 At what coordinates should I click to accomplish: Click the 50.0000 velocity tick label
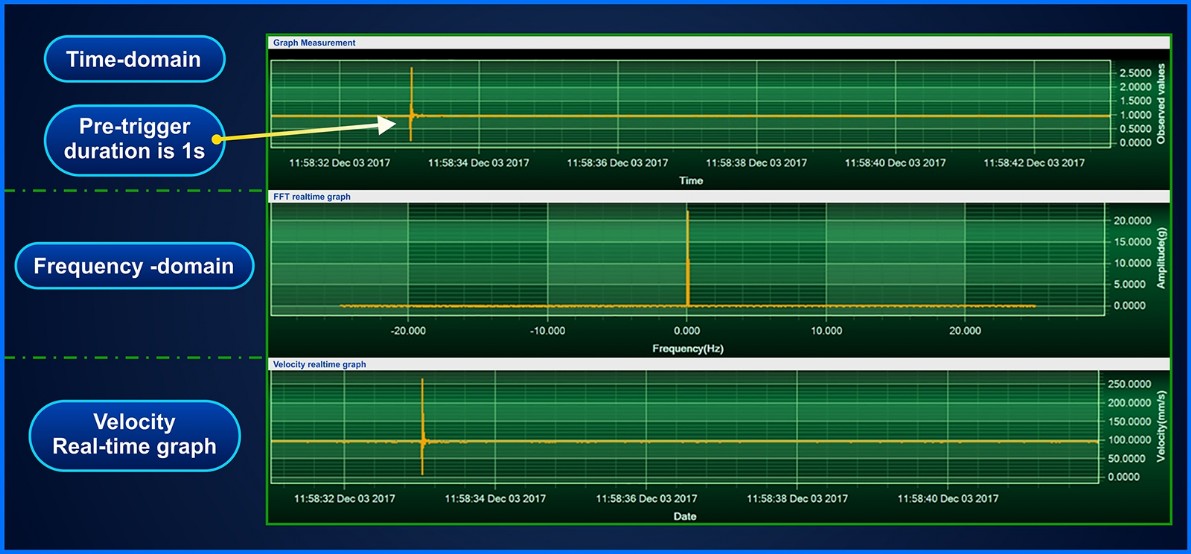(x=1128, y=459)
